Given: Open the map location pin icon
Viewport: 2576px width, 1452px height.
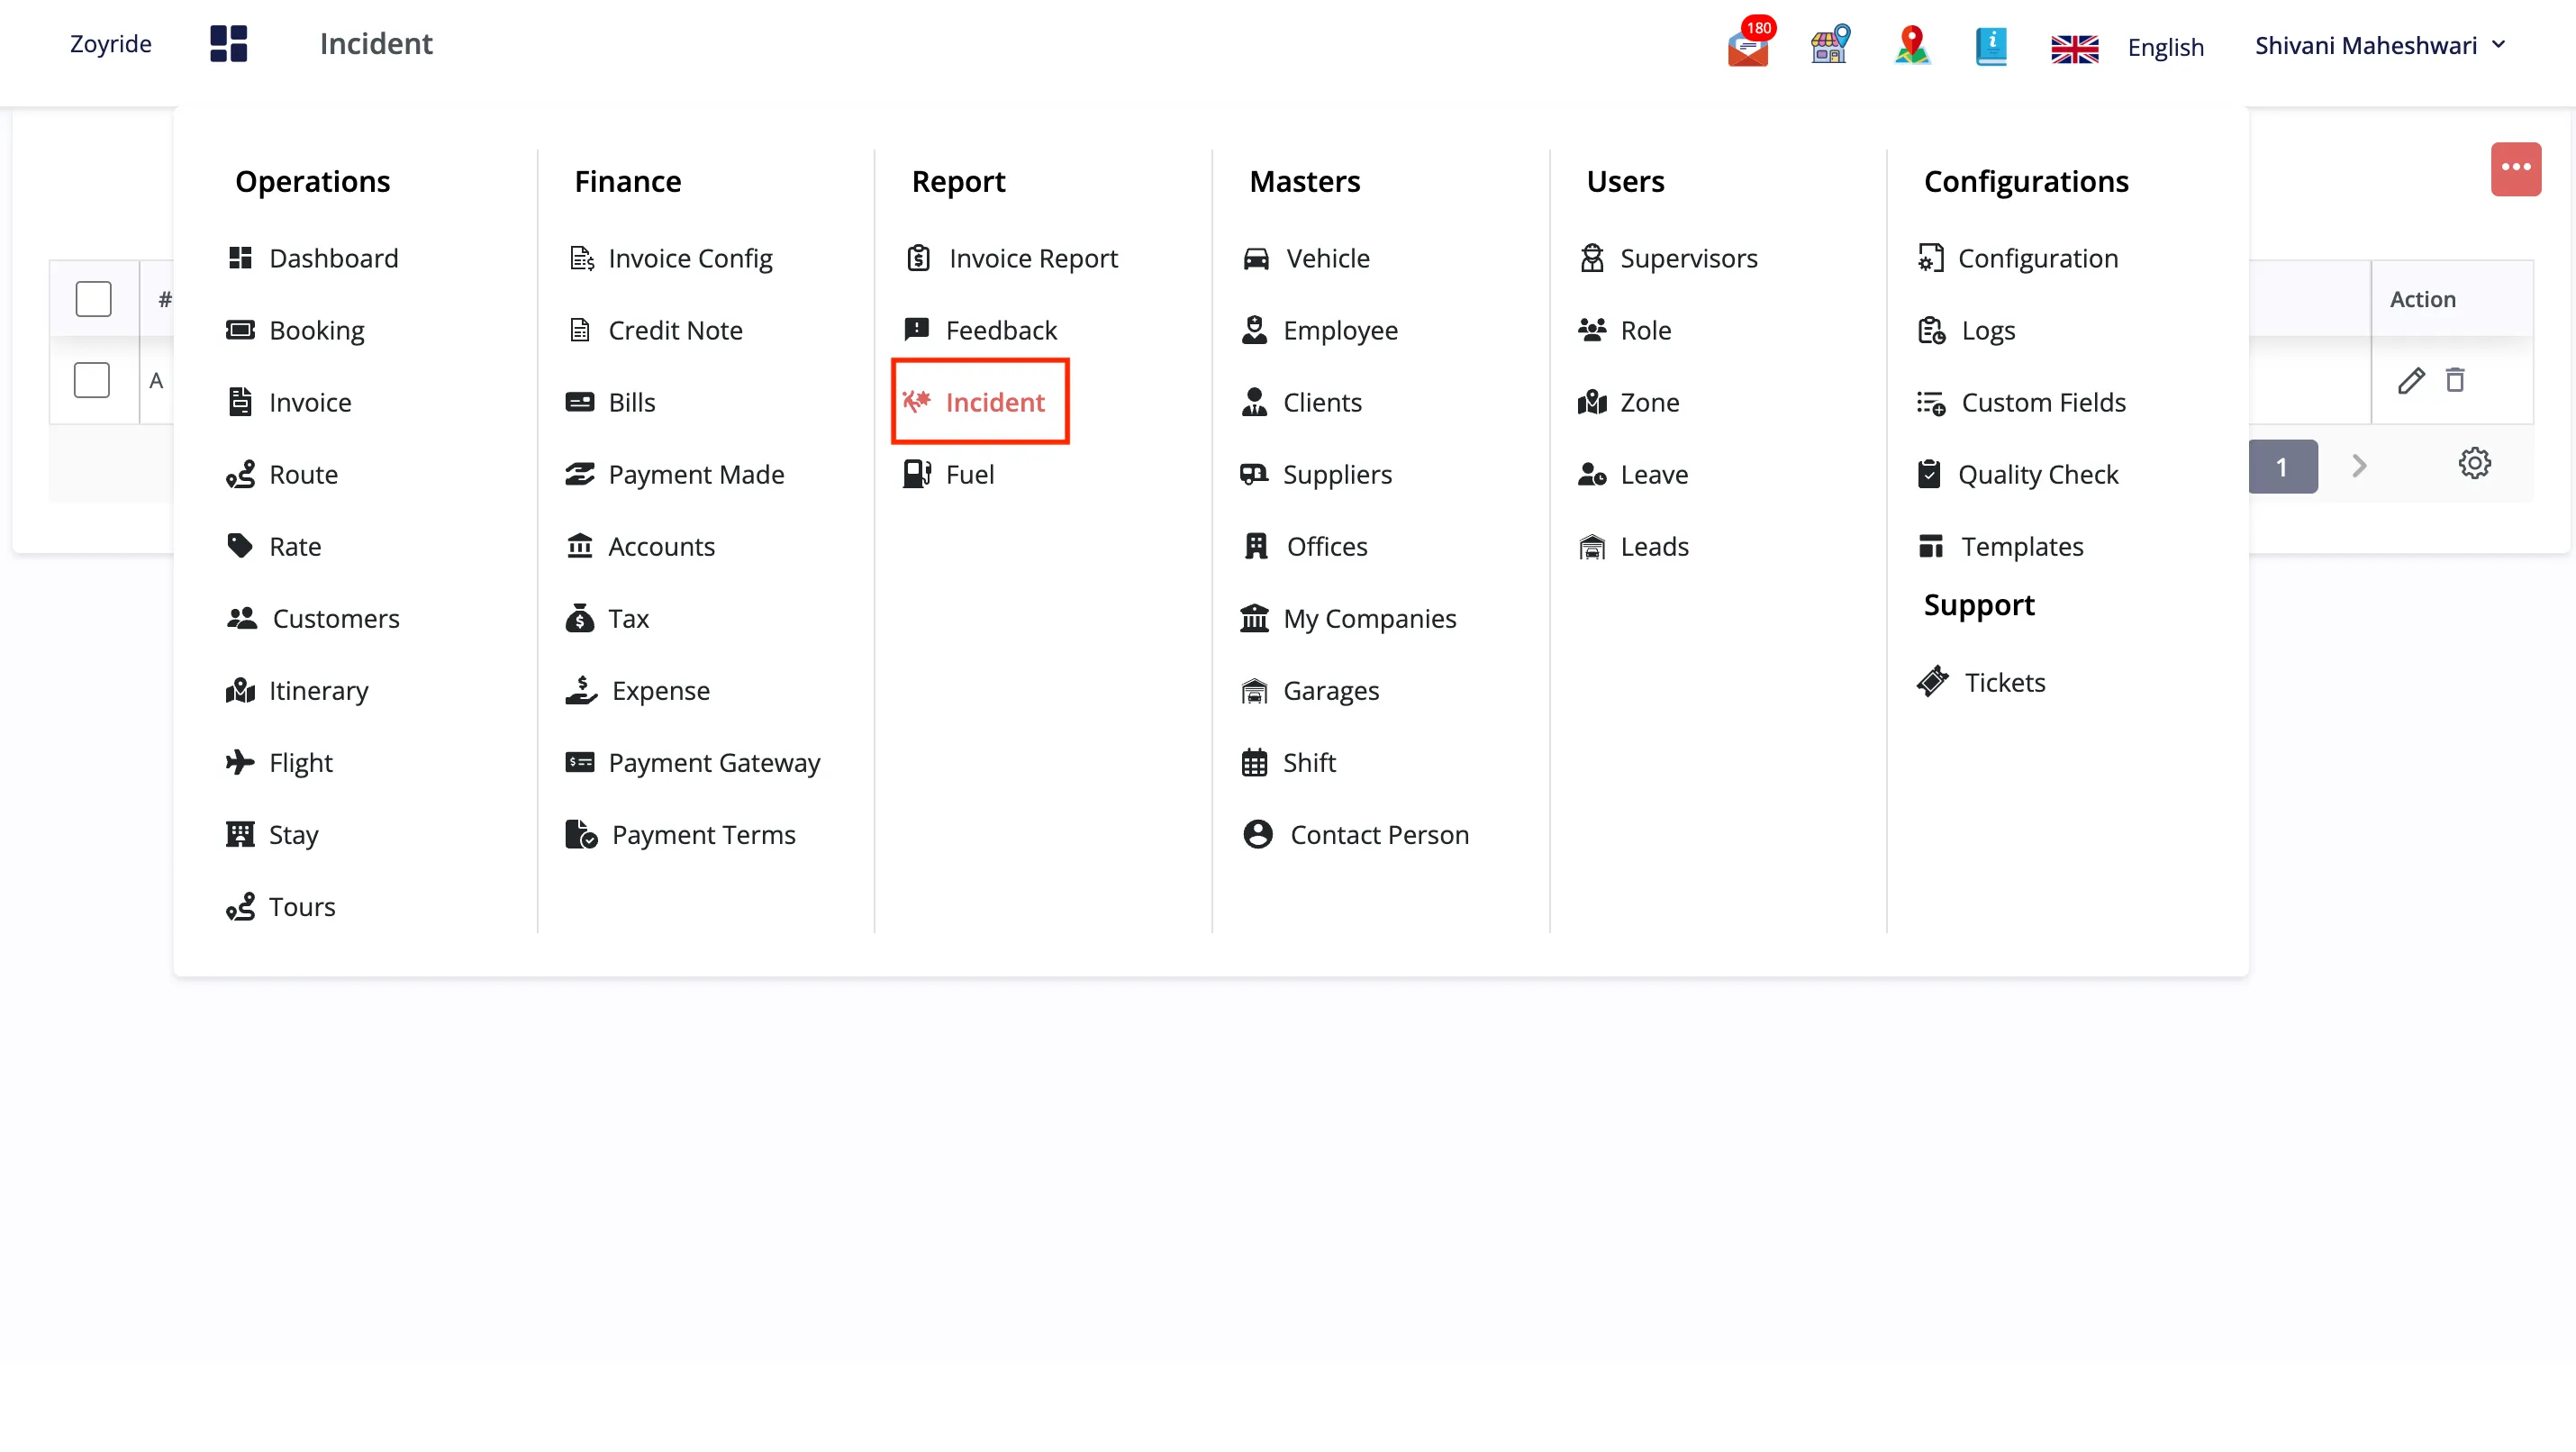Looking at the screenshot, I should tap(1912, 44).
